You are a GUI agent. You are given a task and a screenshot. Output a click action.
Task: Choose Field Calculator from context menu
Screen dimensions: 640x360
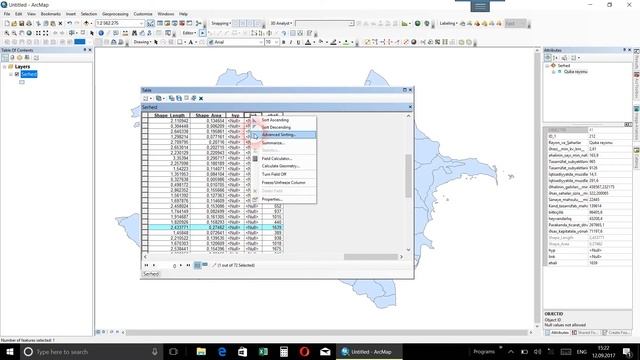(x=283, y=159)
